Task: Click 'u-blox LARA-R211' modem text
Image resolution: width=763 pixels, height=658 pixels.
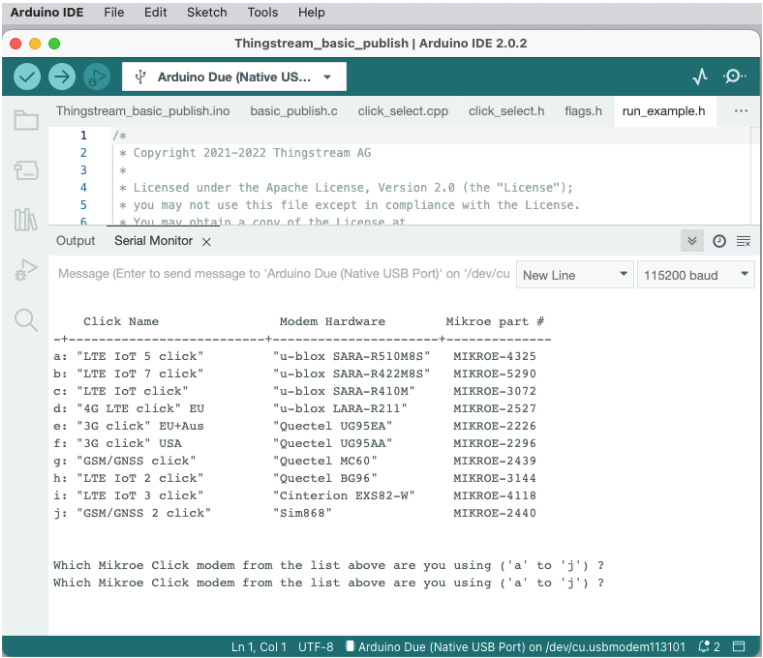Action: click(x=340, y=408)
